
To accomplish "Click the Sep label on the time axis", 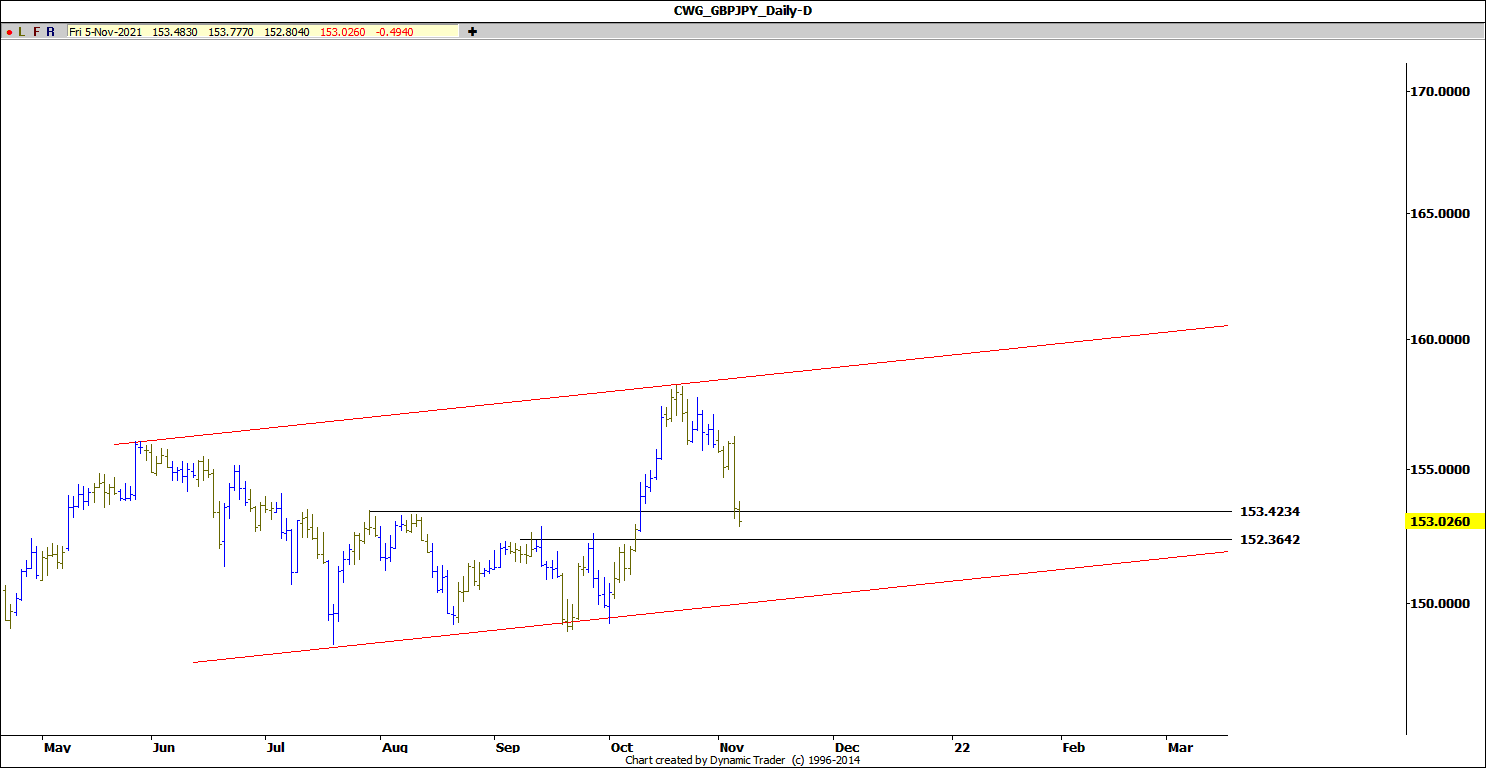I will pos(507,747).
